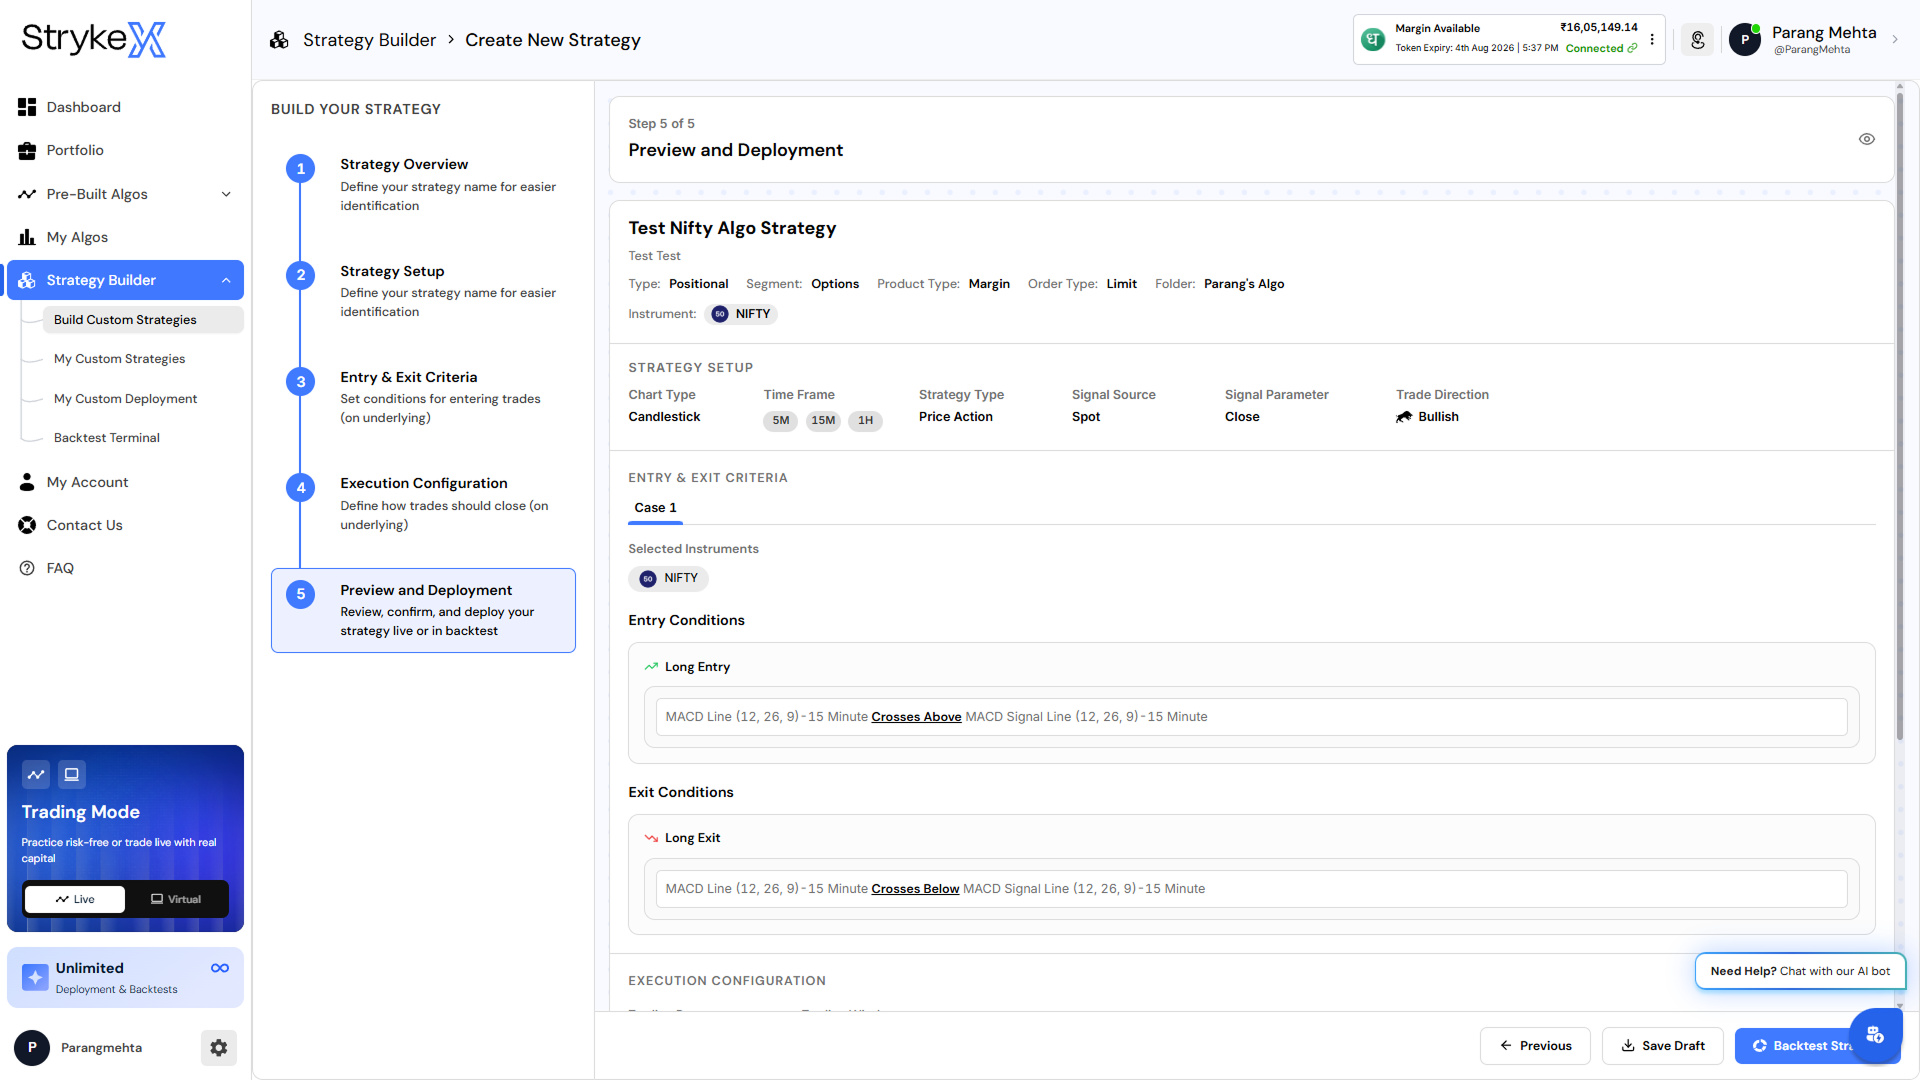Click the StrykeX logo
Viewport: 1920px width, 1080px height.
94,40
